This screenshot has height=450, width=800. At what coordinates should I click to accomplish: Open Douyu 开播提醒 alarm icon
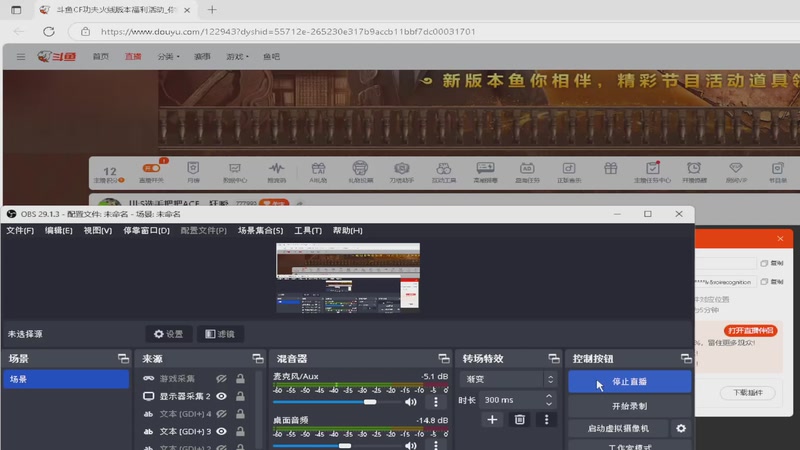694,172
